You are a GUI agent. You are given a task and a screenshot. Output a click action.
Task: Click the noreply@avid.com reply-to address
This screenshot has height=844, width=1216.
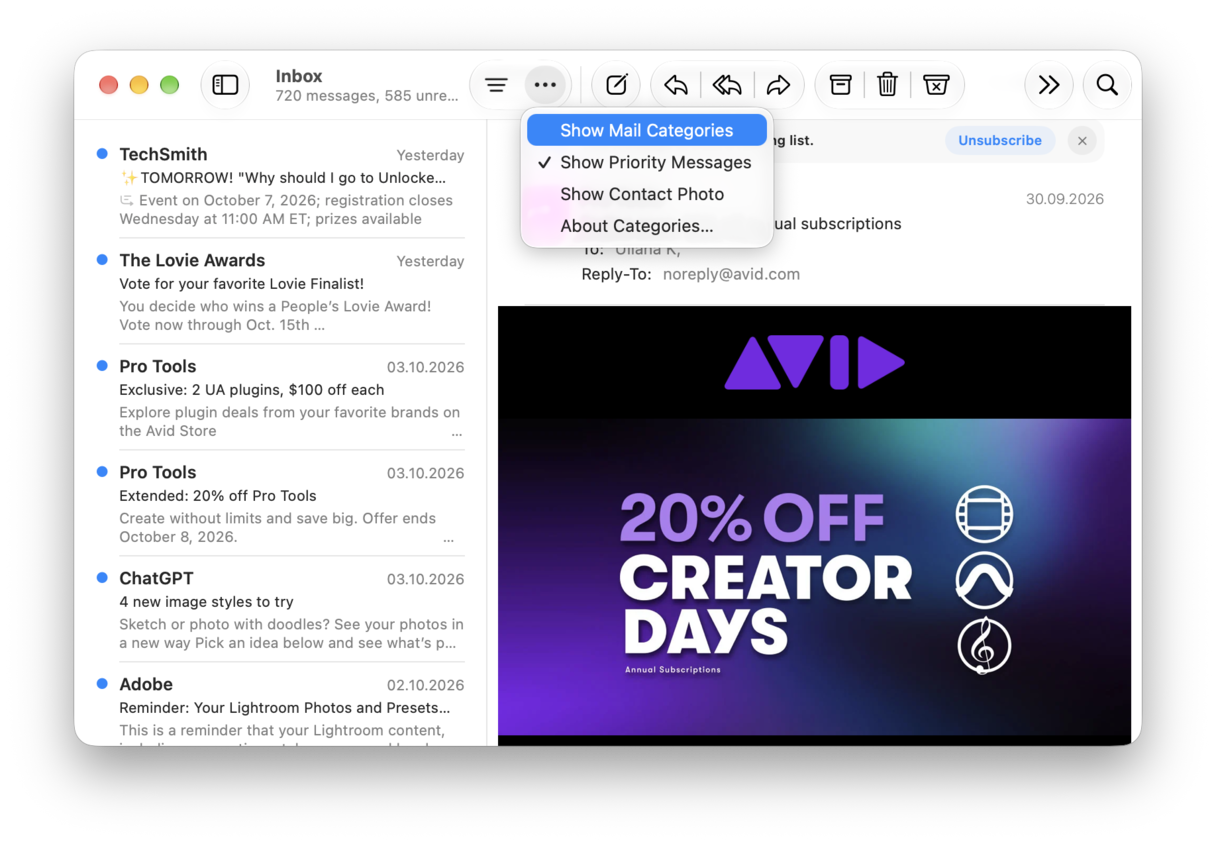click(x=731, y=274)
